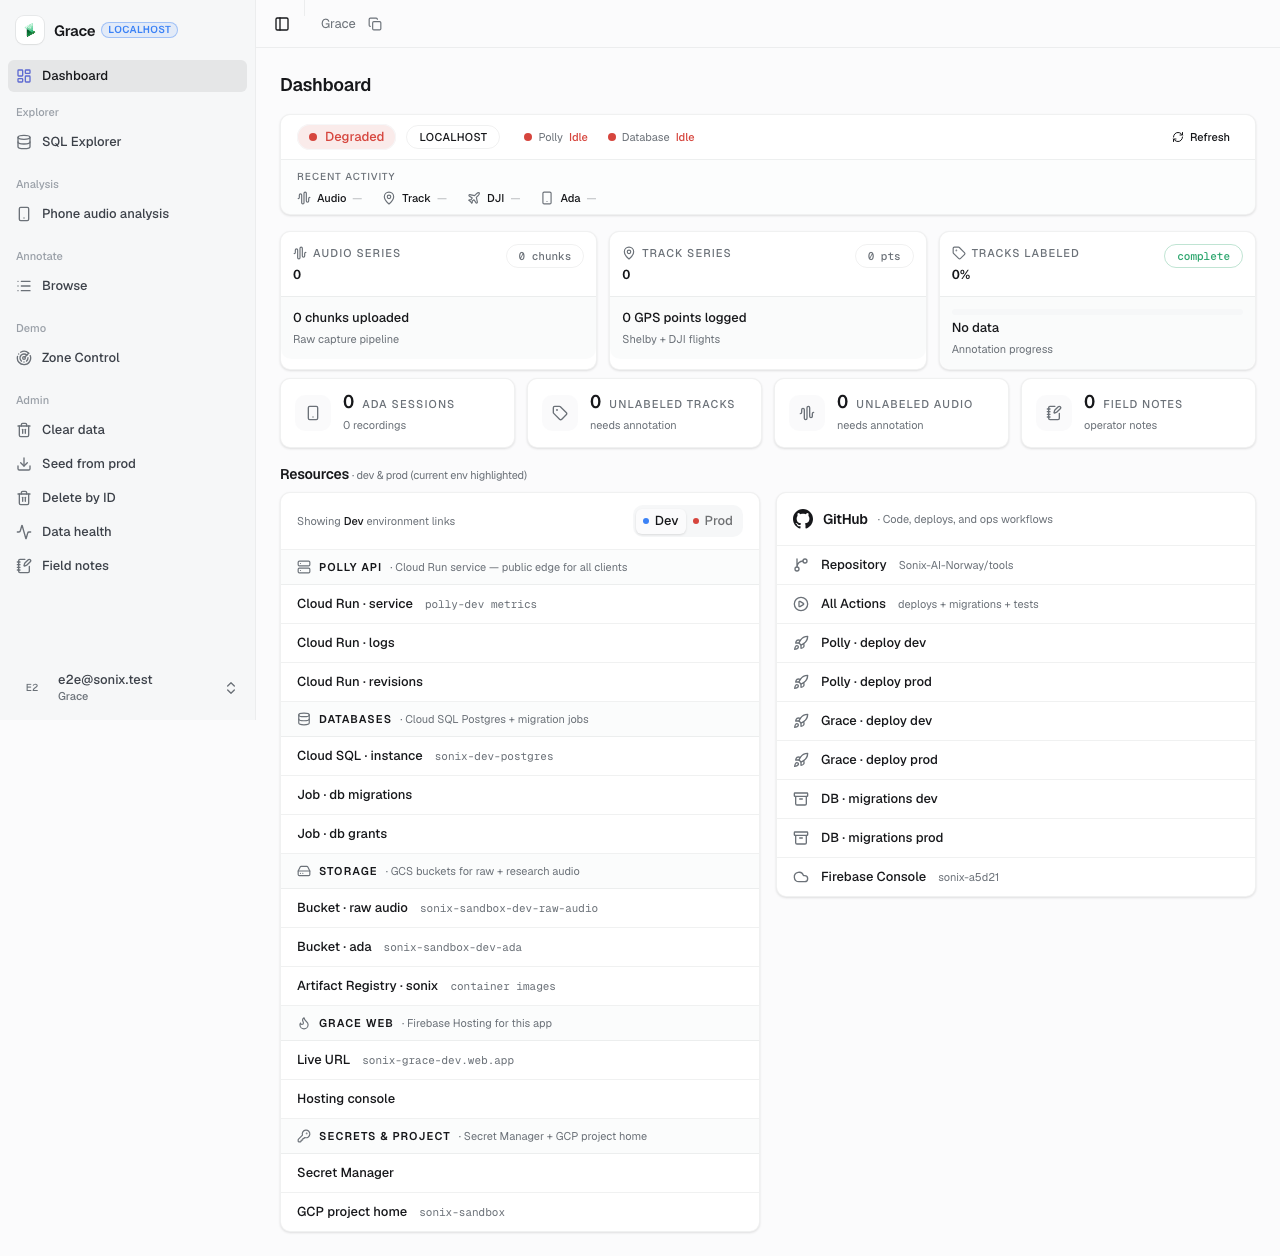
Task: Switch resources to Prod environment
Action: pyautogui.click(x=713, y=521)
